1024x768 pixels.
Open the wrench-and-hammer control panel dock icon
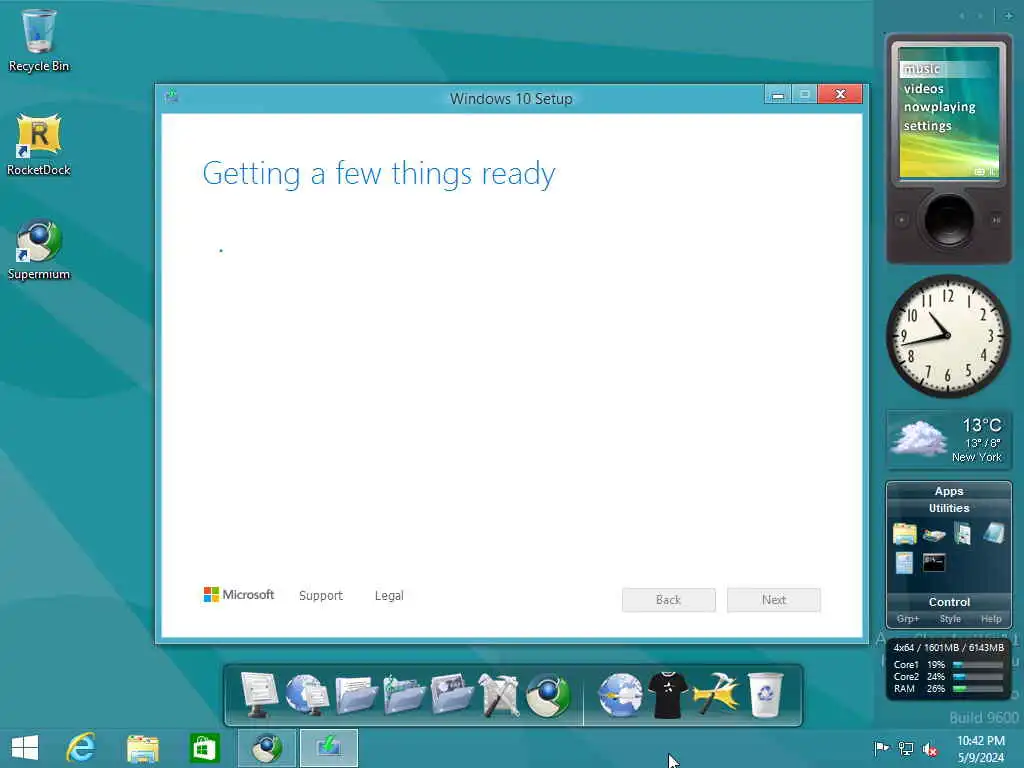click(499, 695)
